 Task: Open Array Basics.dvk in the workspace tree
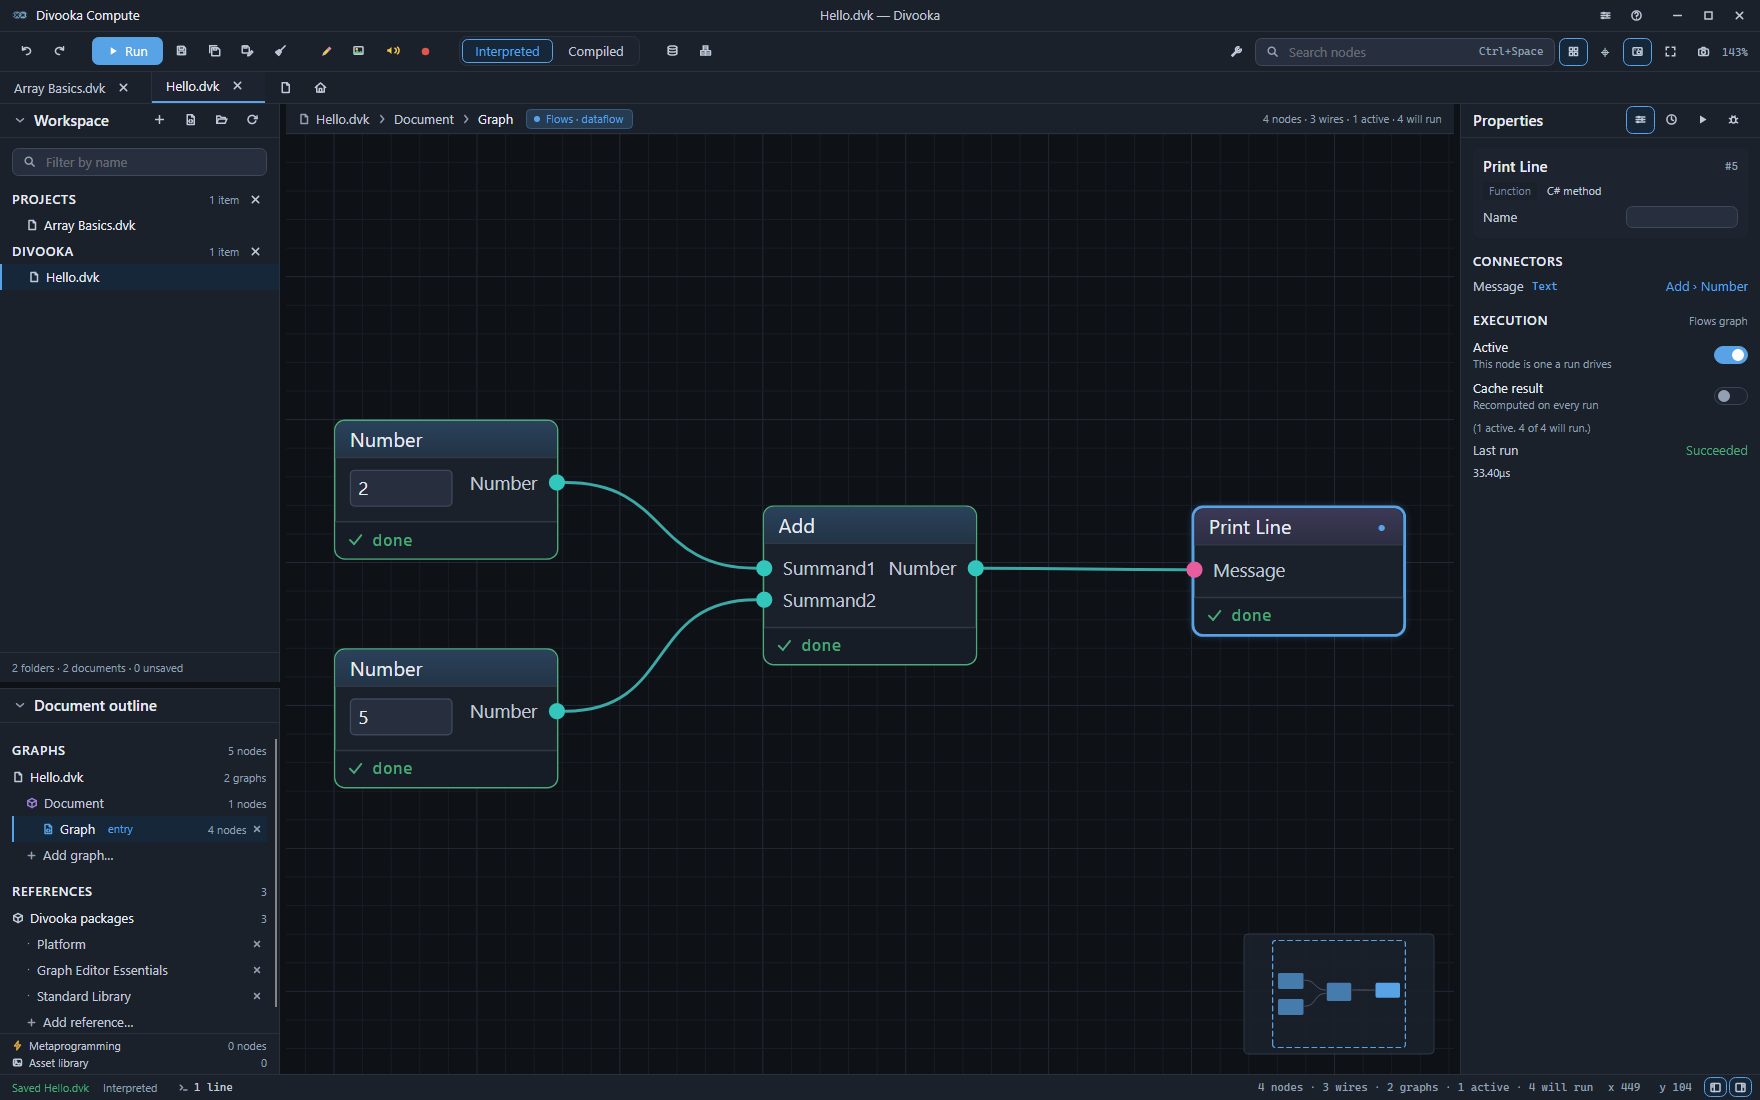[140, 225]
